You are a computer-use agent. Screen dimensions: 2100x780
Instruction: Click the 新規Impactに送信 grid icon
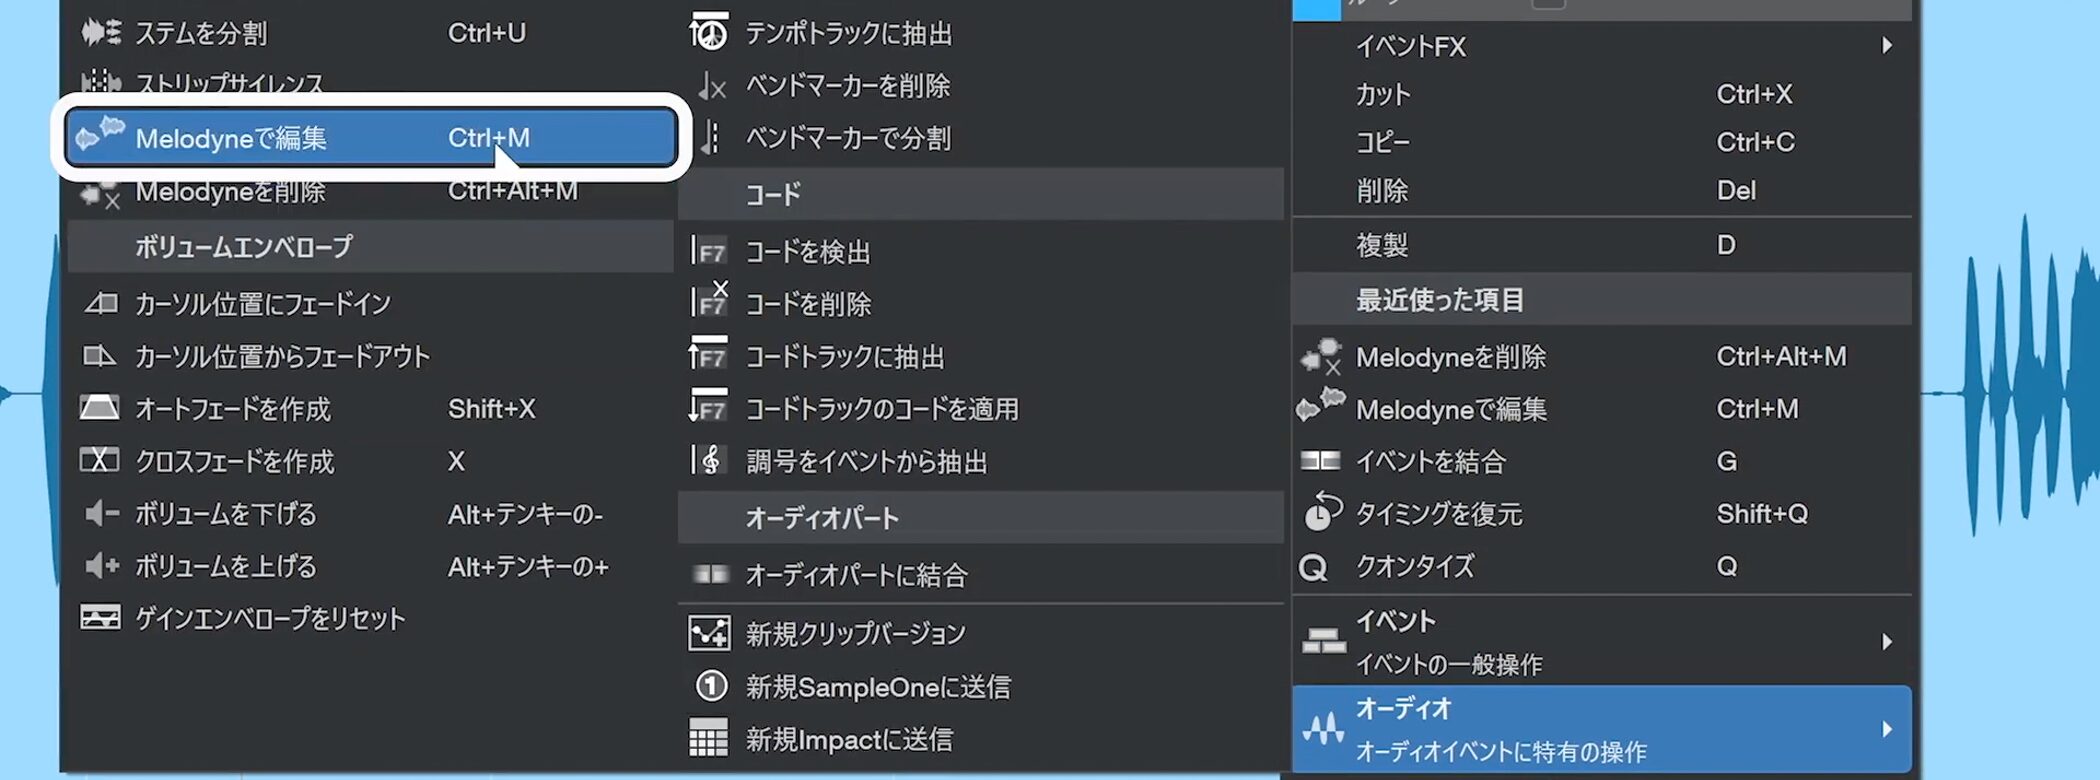(709, 739)
